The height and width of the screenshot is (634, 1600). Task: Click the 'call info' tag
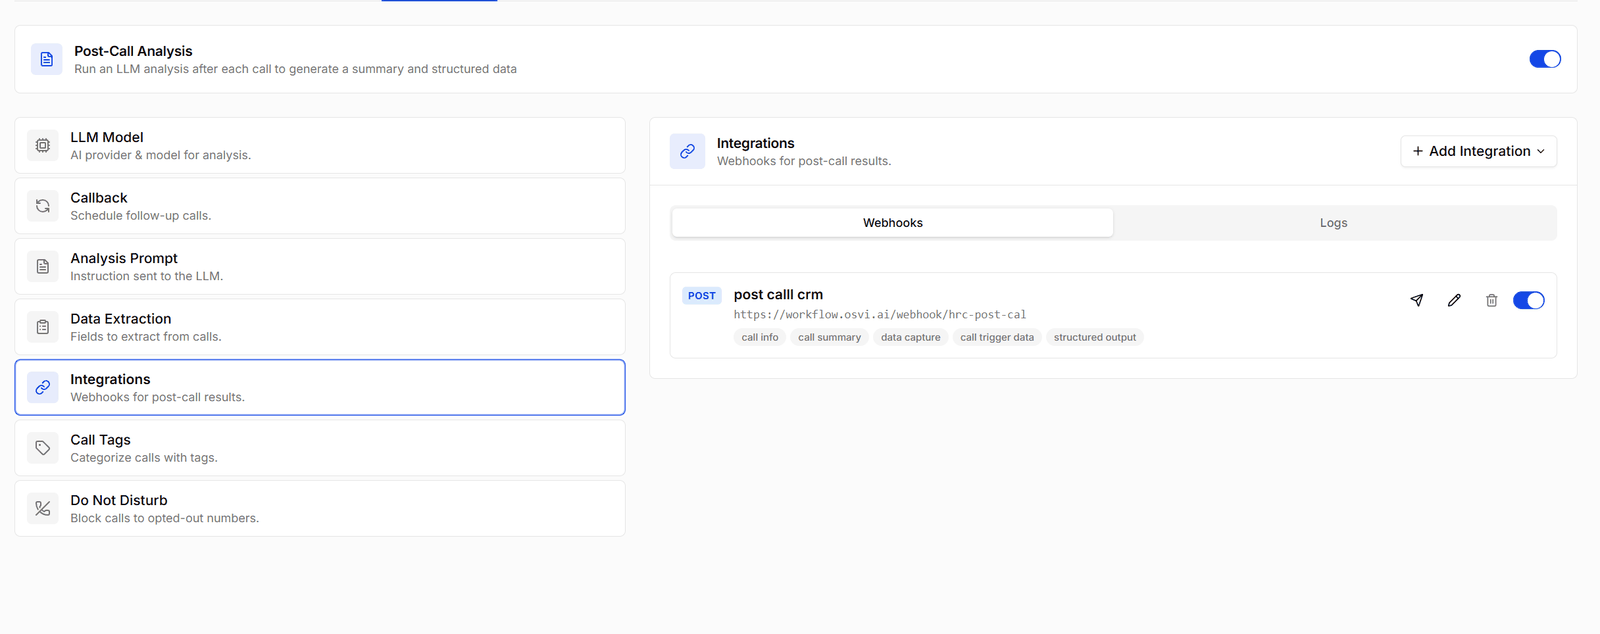tap(760, 337)
